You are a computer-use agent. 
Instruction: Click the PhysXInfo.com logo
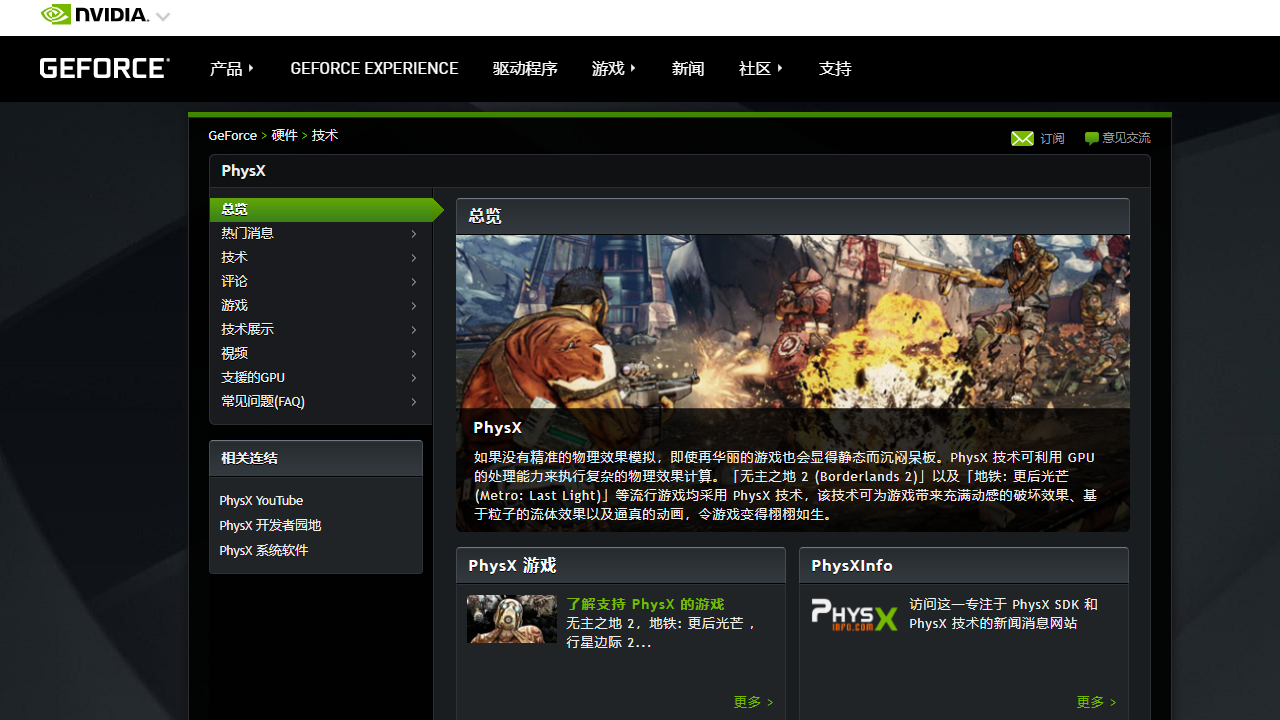click(x=854, y=615)
